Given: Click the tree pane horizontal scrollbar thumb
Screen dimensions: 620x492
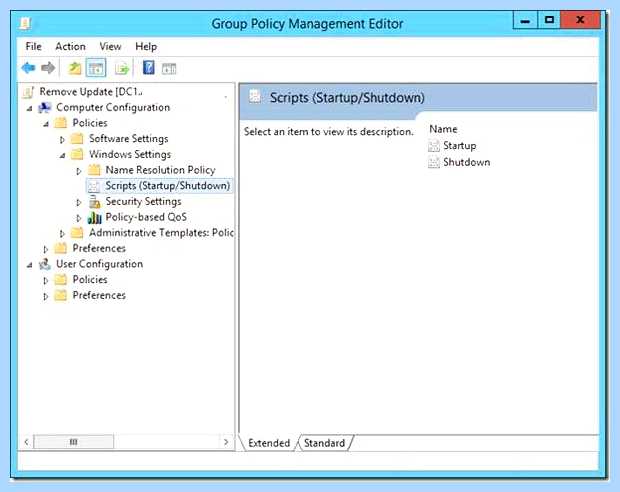Looking at the screenshot, I should 74,442.
